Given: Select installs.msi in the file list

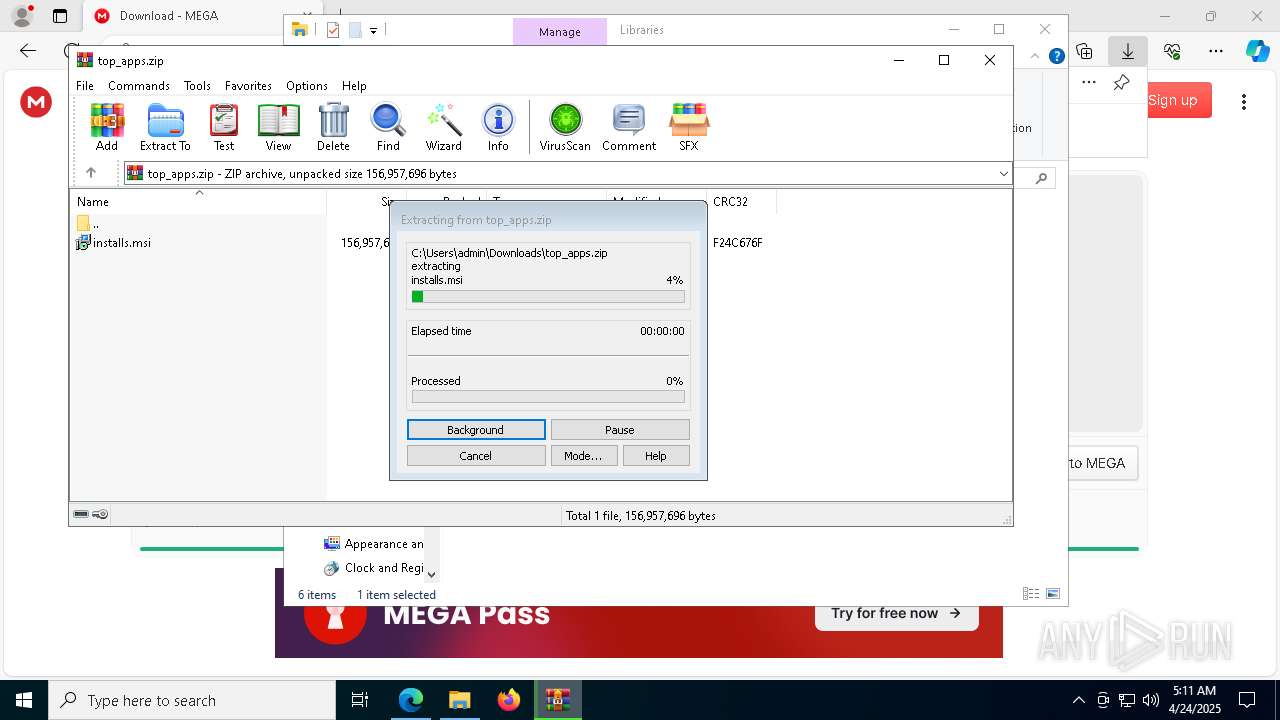Looking at the screenshot, I should [114, 243].
